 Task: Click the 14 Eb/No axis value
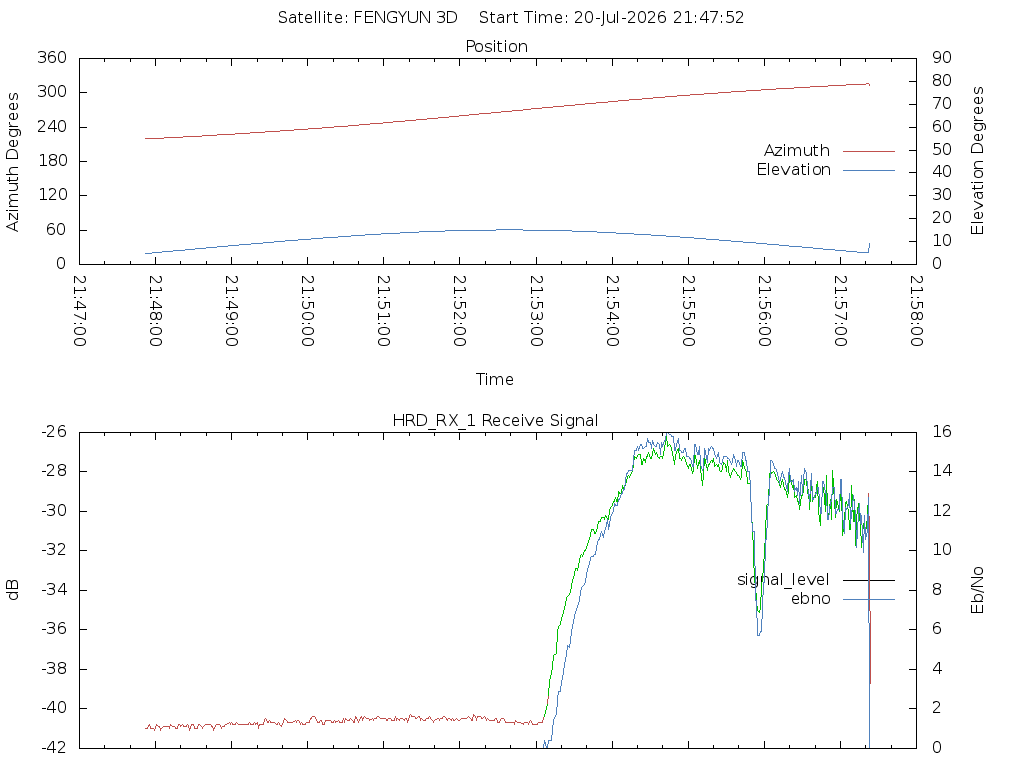[x=942, y=471]
